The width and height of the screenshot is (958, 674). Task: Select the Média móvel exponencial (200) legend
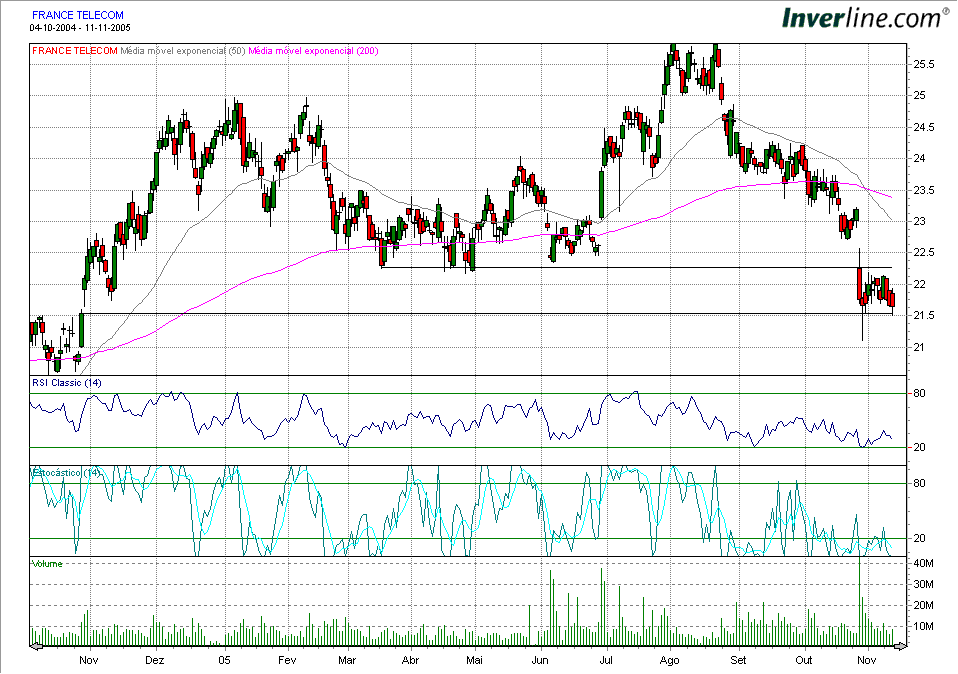click(x=314, y=50)
